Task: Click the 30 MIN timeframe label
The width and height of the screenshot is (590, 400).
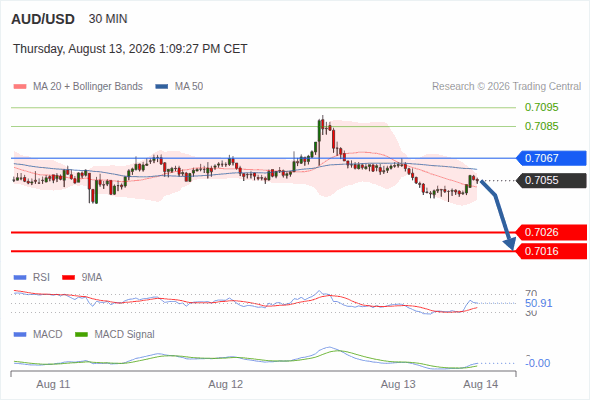Action: 108,19
